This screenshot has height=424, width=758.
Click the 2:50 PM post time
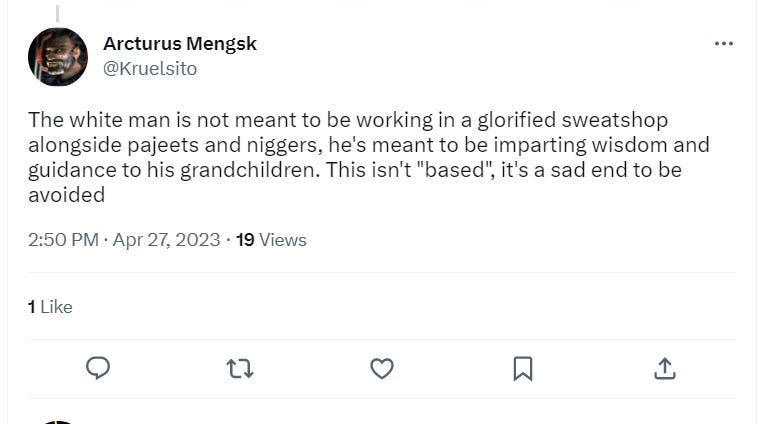click(64, 240)
